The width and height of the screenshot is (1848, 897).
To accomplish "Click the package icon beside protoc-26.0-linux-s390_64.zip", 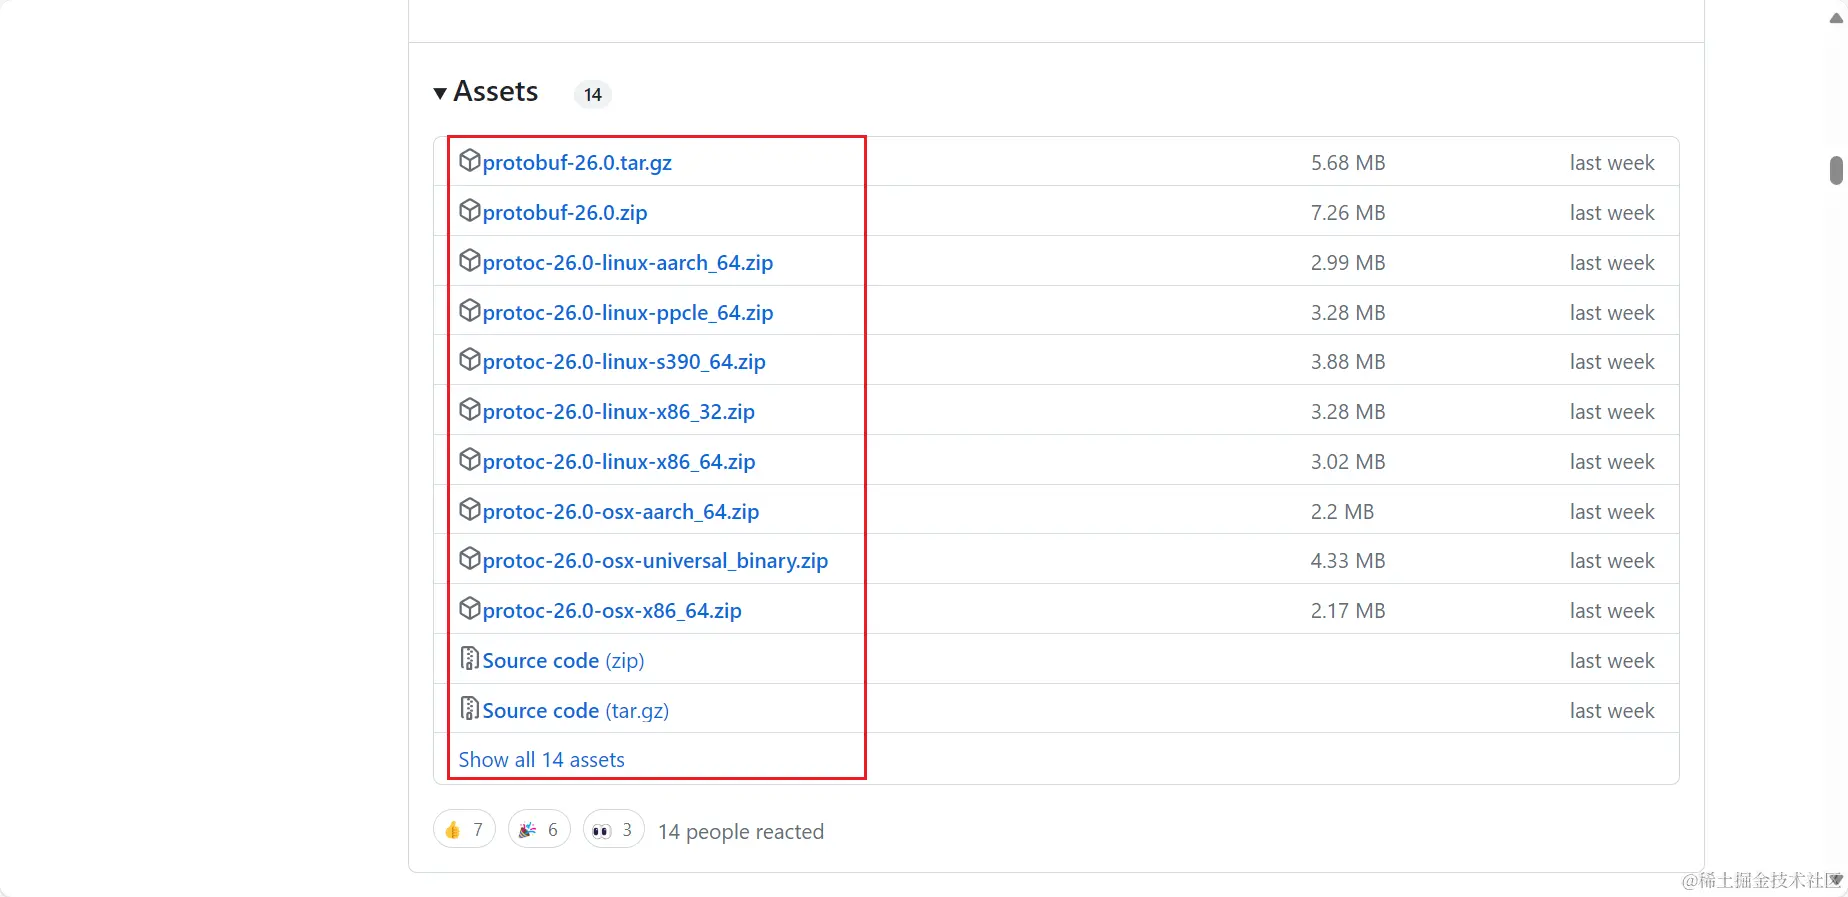I will pos(470,359).
